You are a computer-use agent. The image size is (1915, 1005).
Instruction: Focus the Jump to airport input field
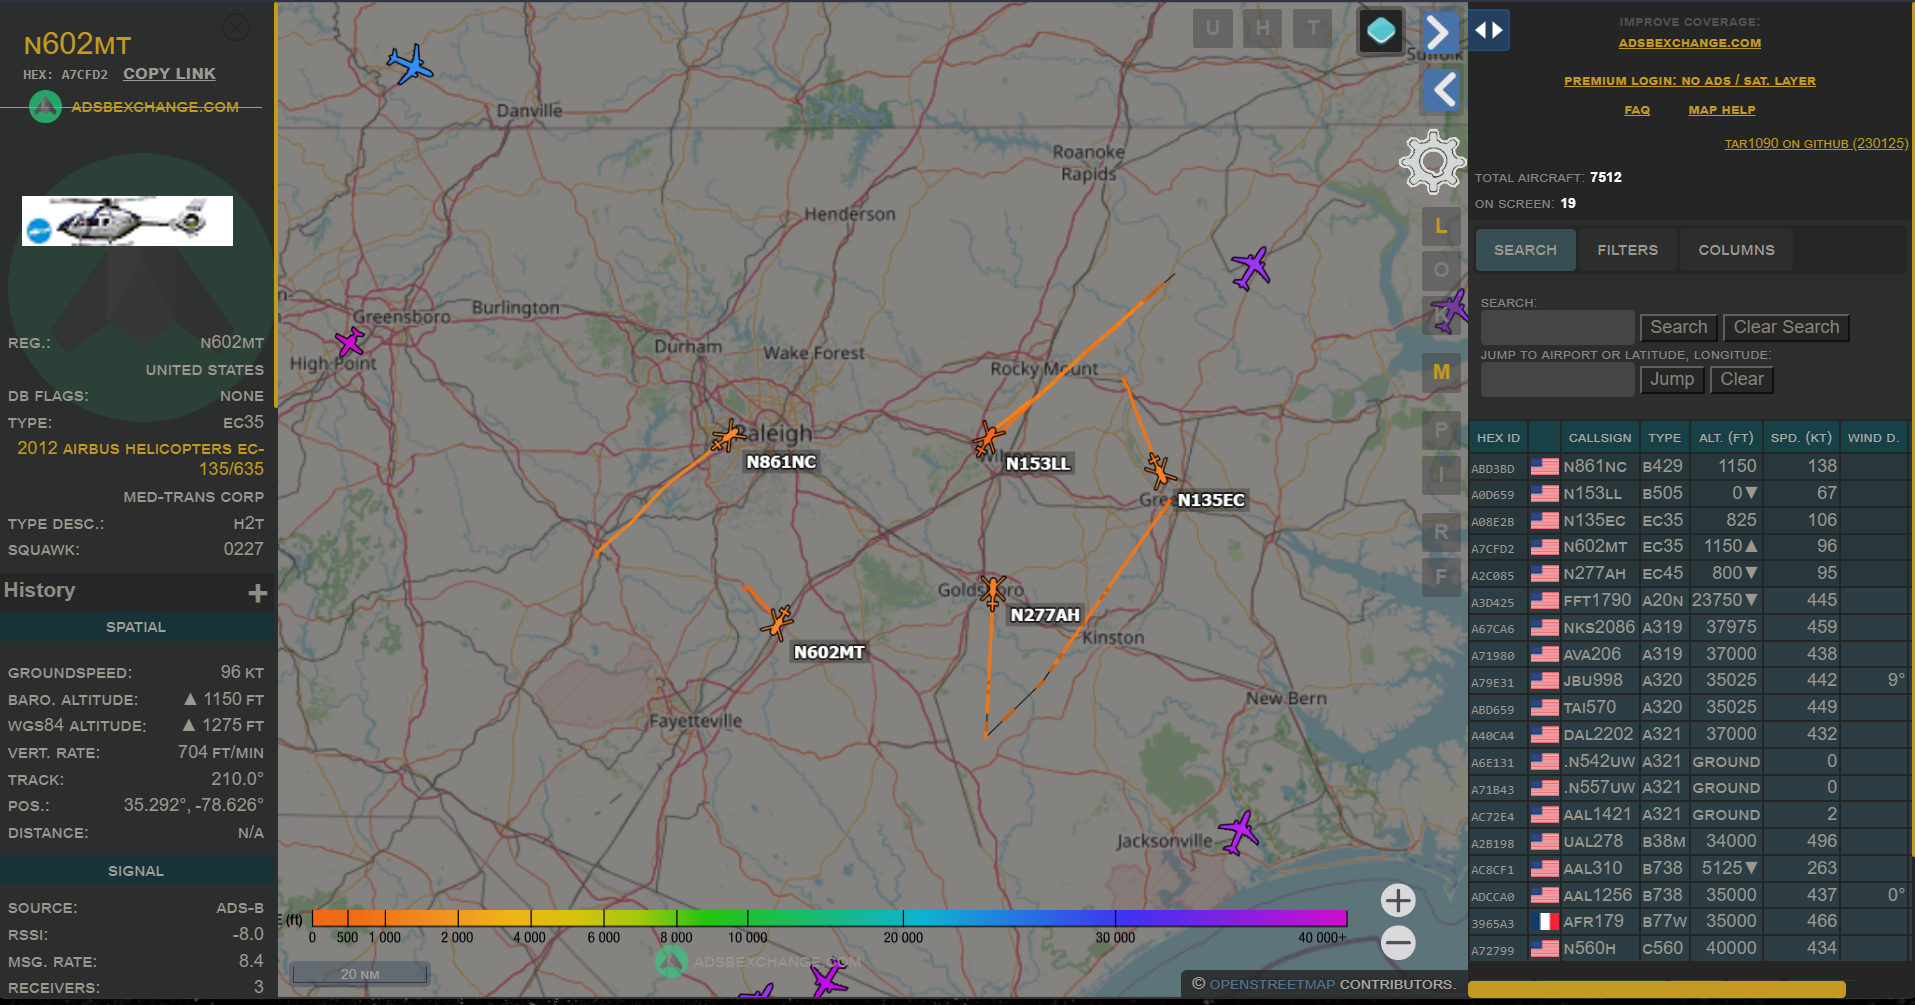coord(1557,380)
